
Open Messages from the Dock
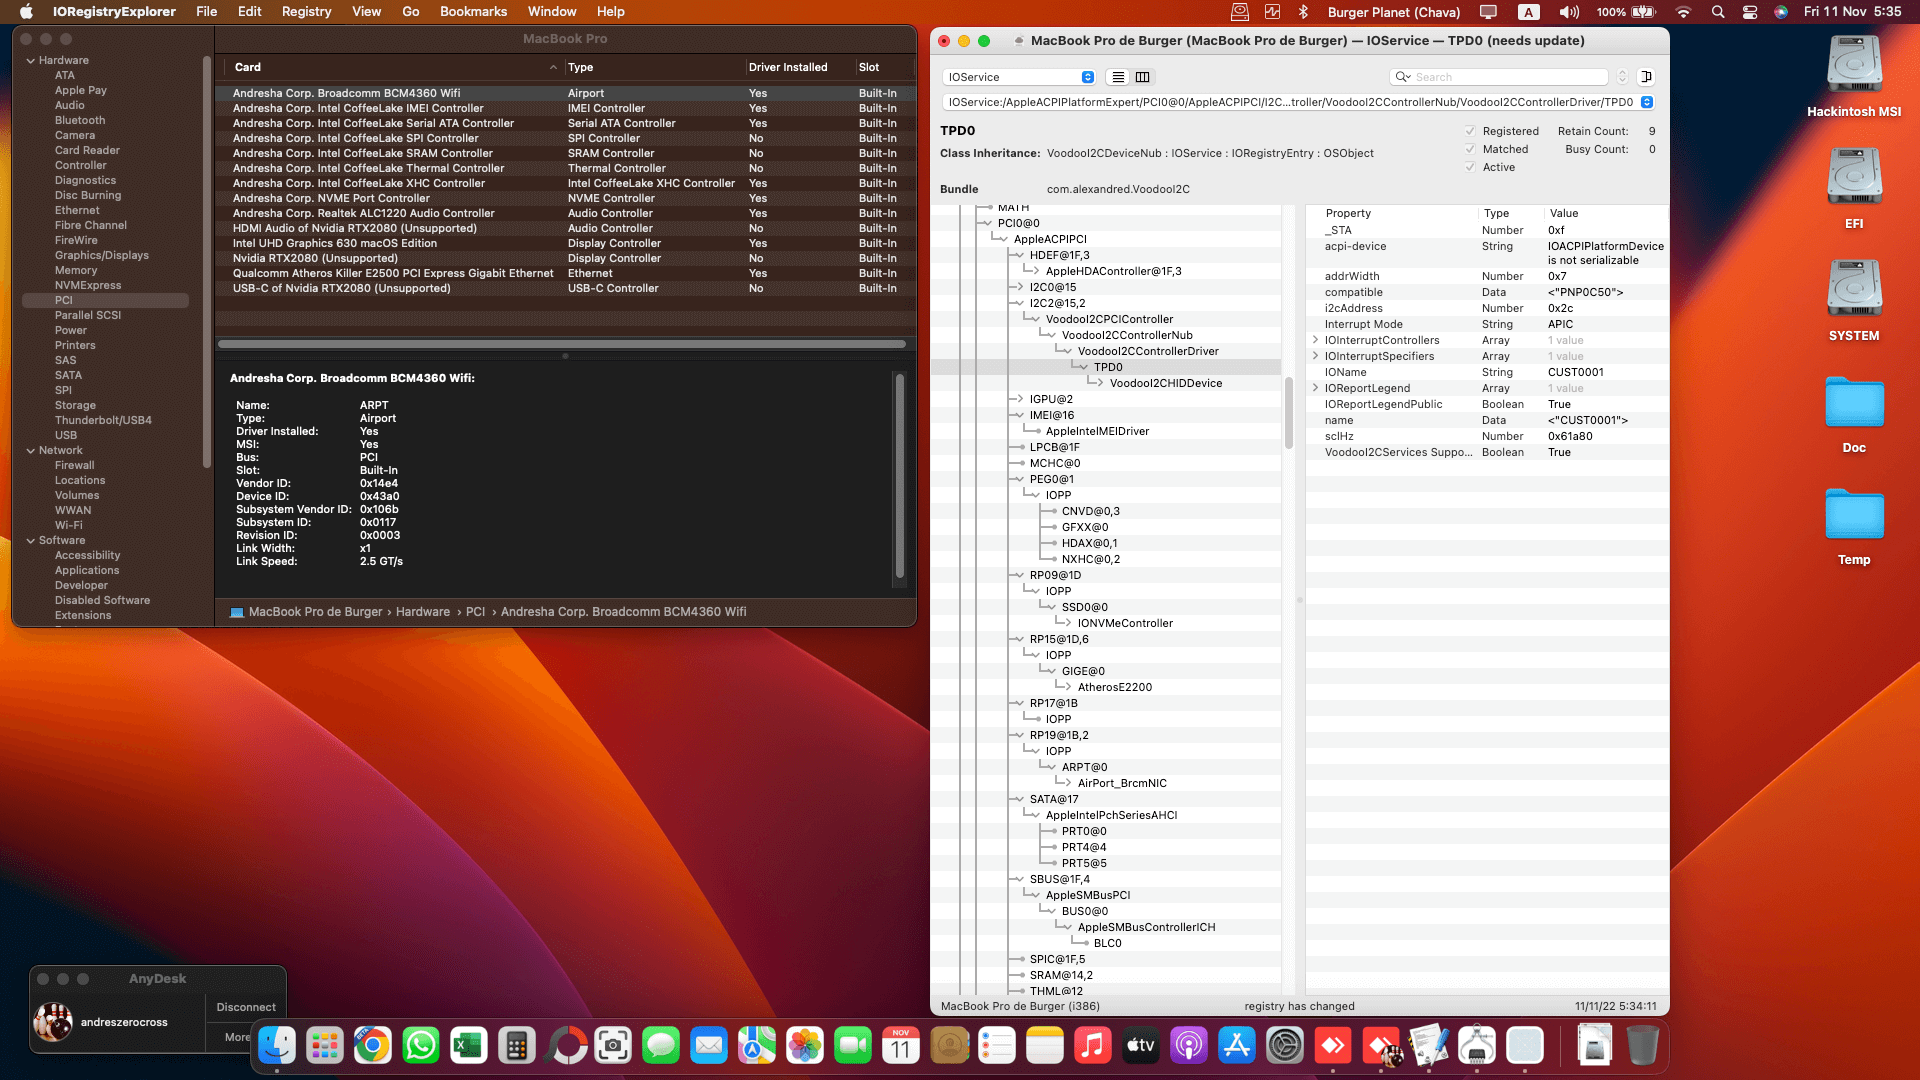click(x=661, y=1046)
